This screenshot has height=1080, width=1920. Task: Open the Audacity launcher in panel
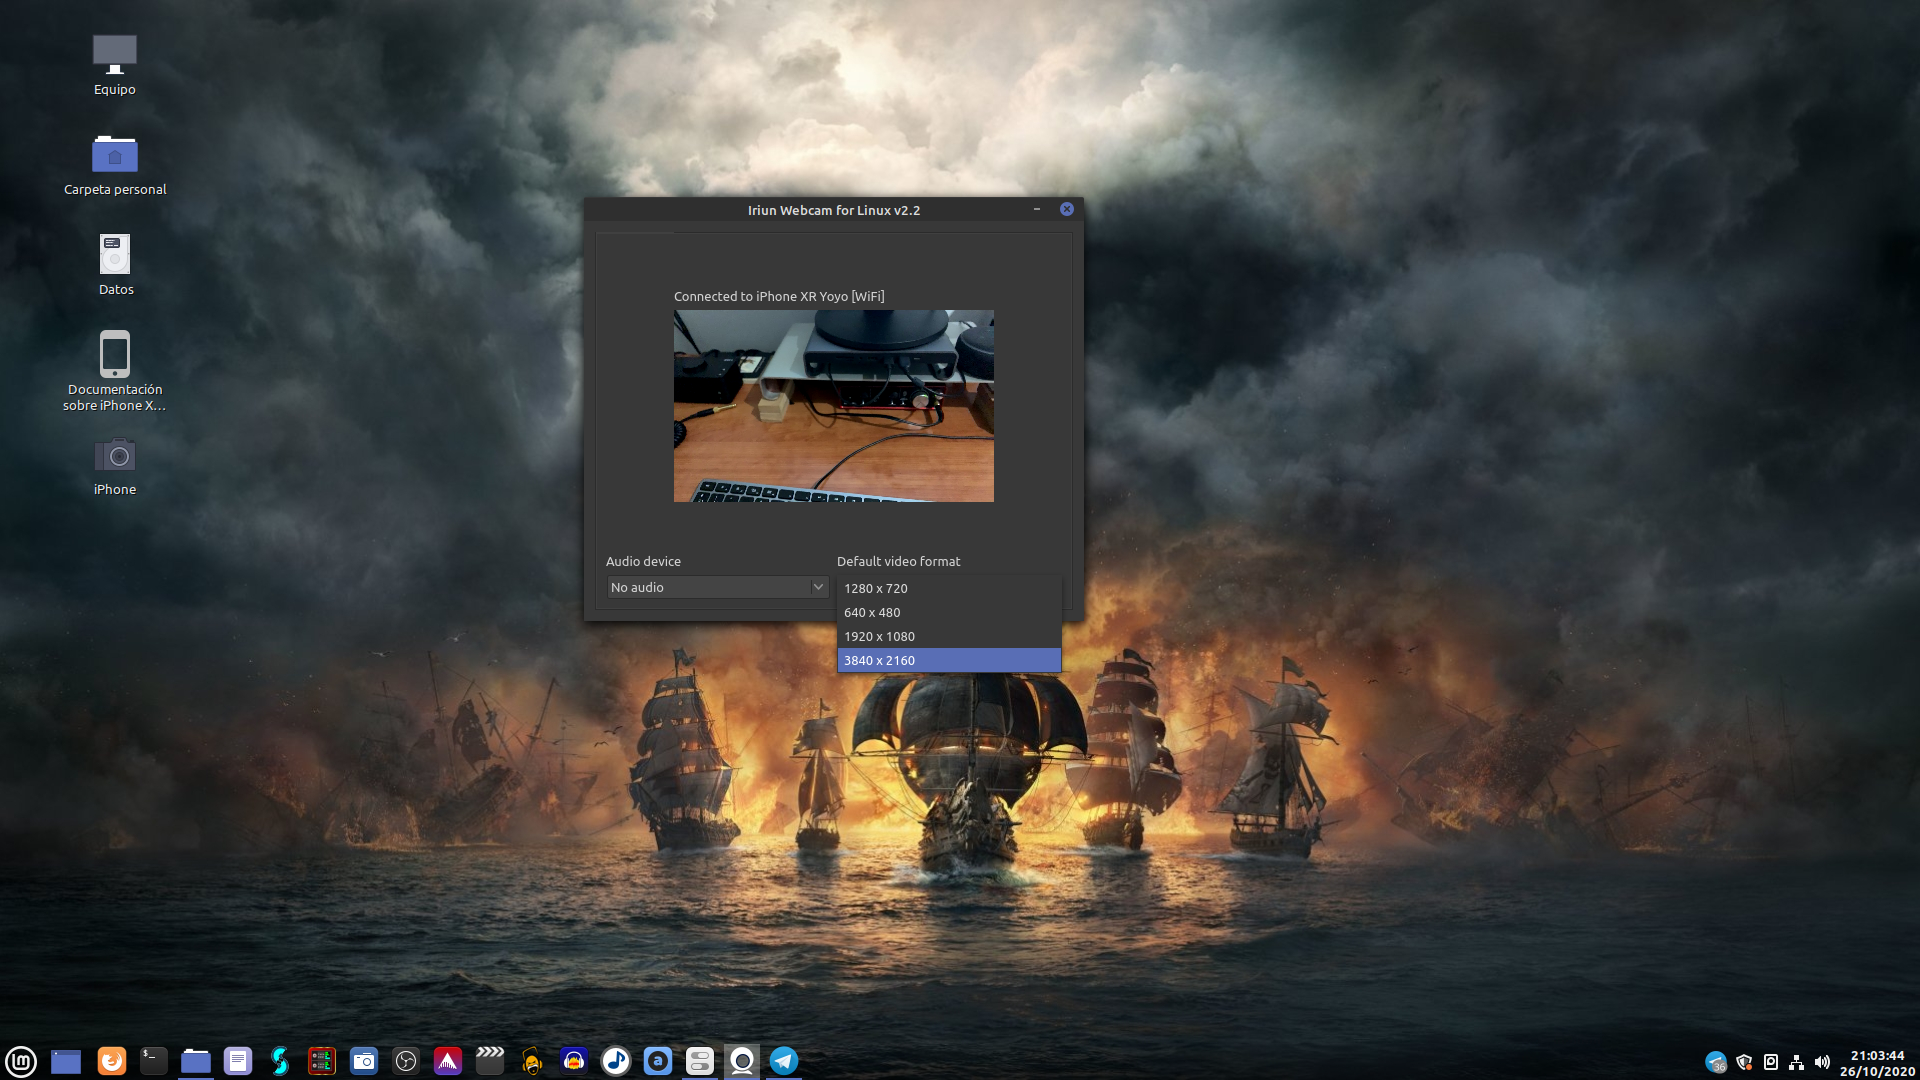pos(574,1061)
